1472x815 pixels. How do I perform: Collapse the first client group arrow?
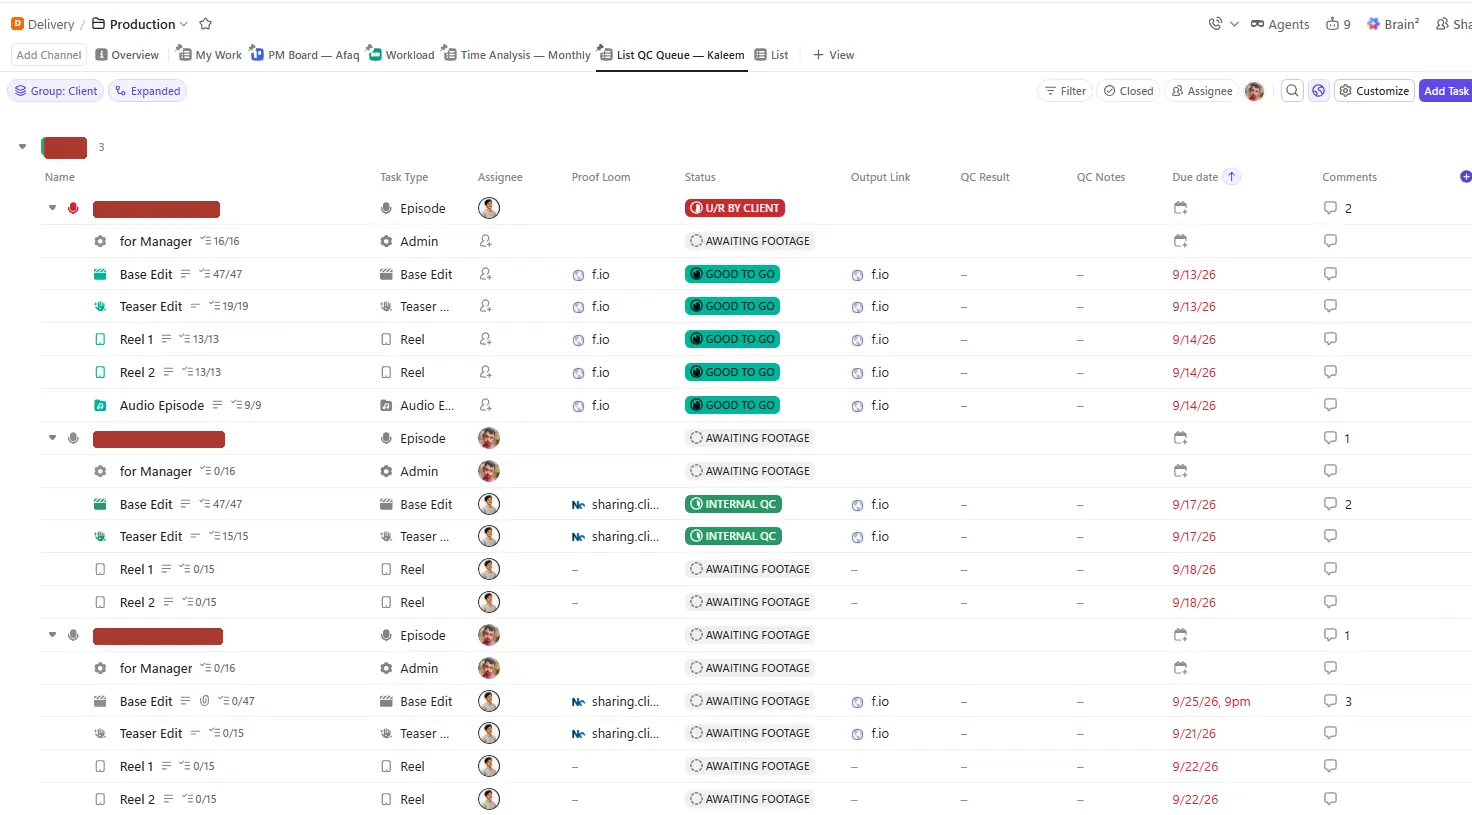22,147
